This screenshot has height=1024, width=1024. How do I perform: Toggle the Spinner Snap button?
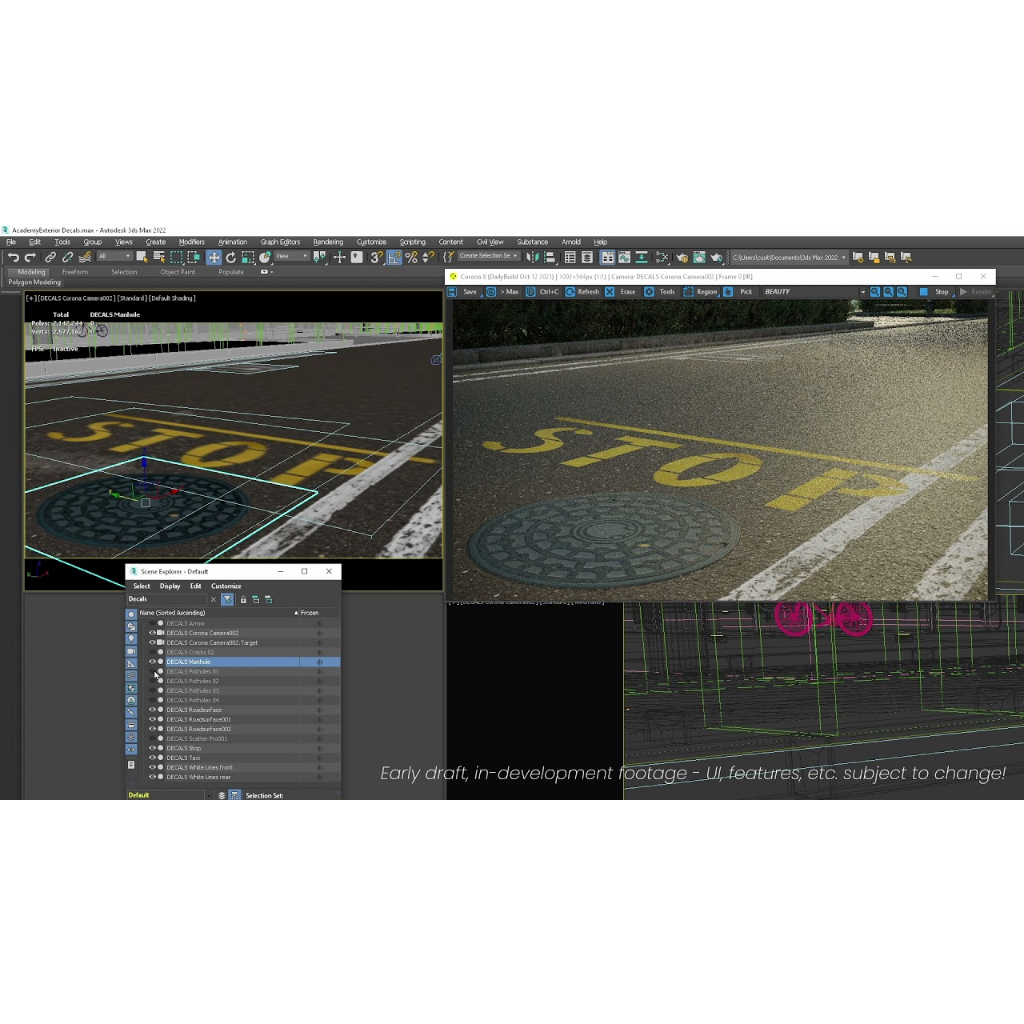pos(428,257)
